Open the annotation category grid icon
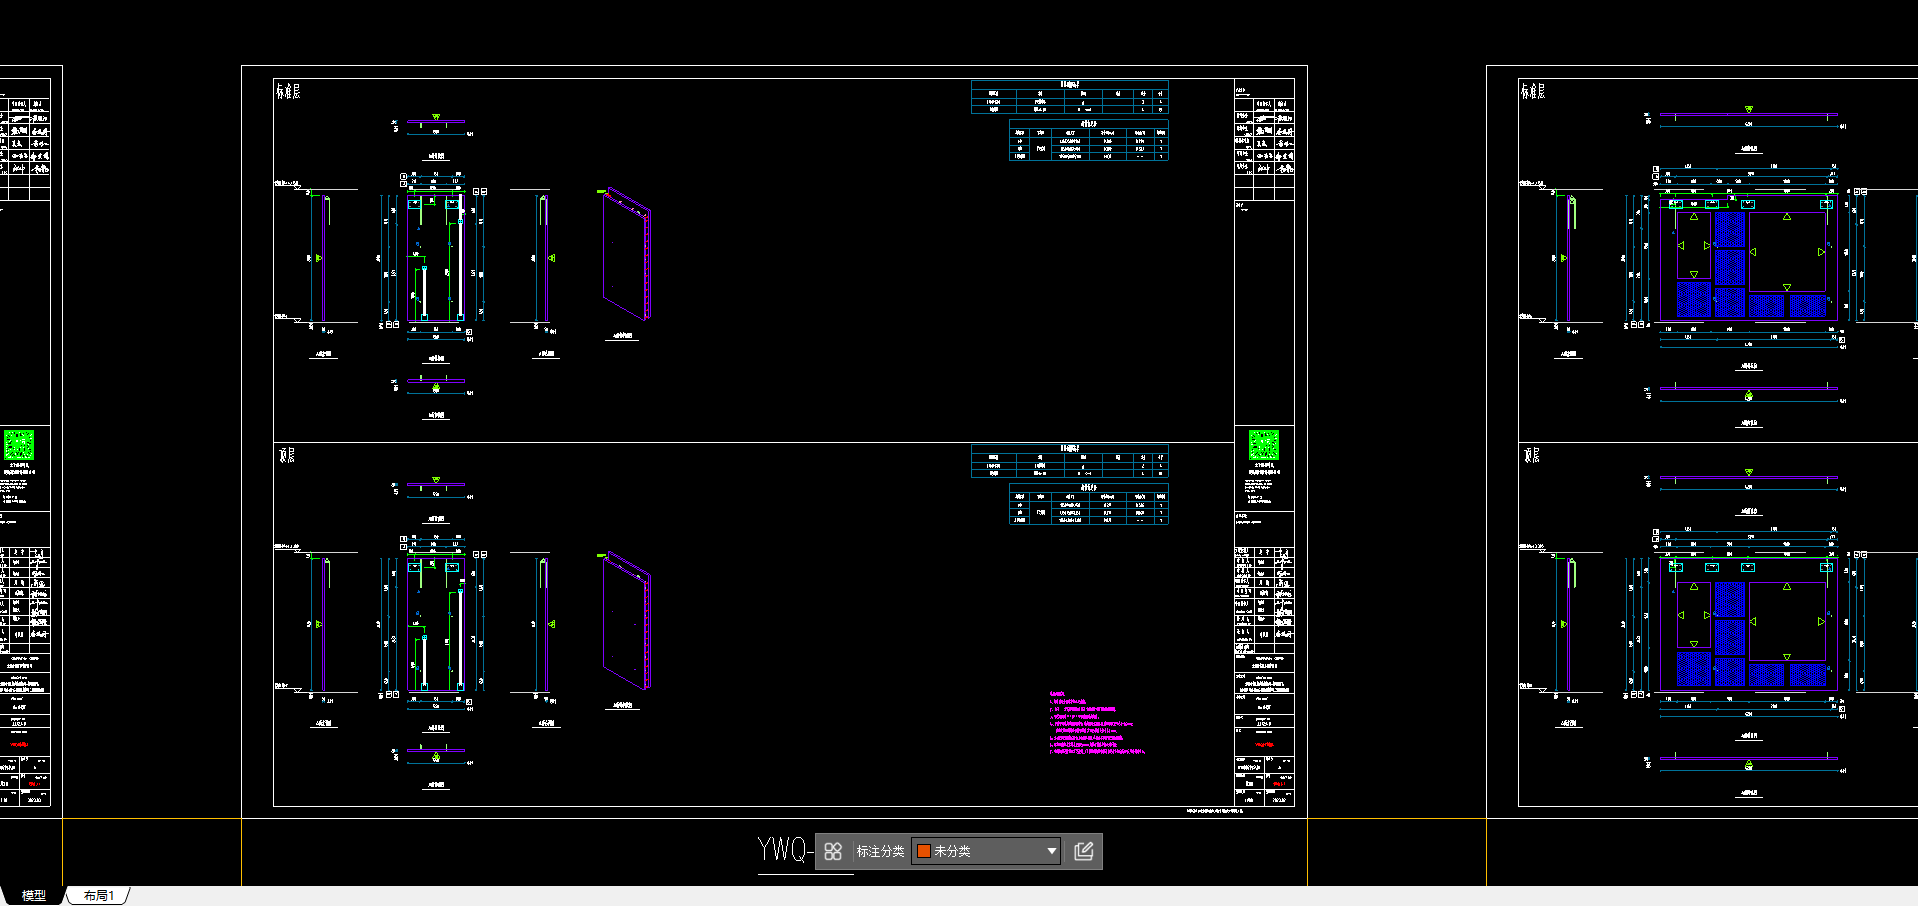1918x906 pixels. (x=833, y=851)
